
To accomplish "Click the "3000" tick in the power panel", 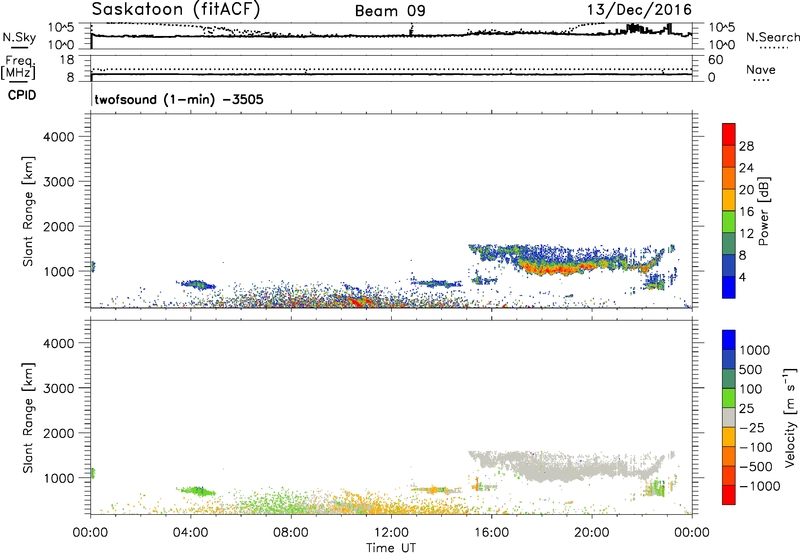I will pos(58,182).
